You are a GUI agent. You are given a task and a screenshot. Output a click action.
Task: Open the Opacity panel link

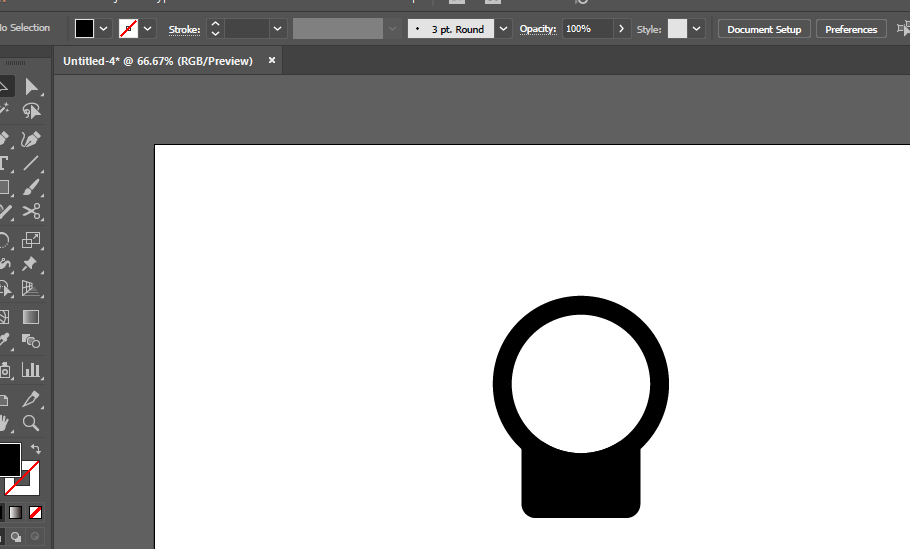coord(537,29)
